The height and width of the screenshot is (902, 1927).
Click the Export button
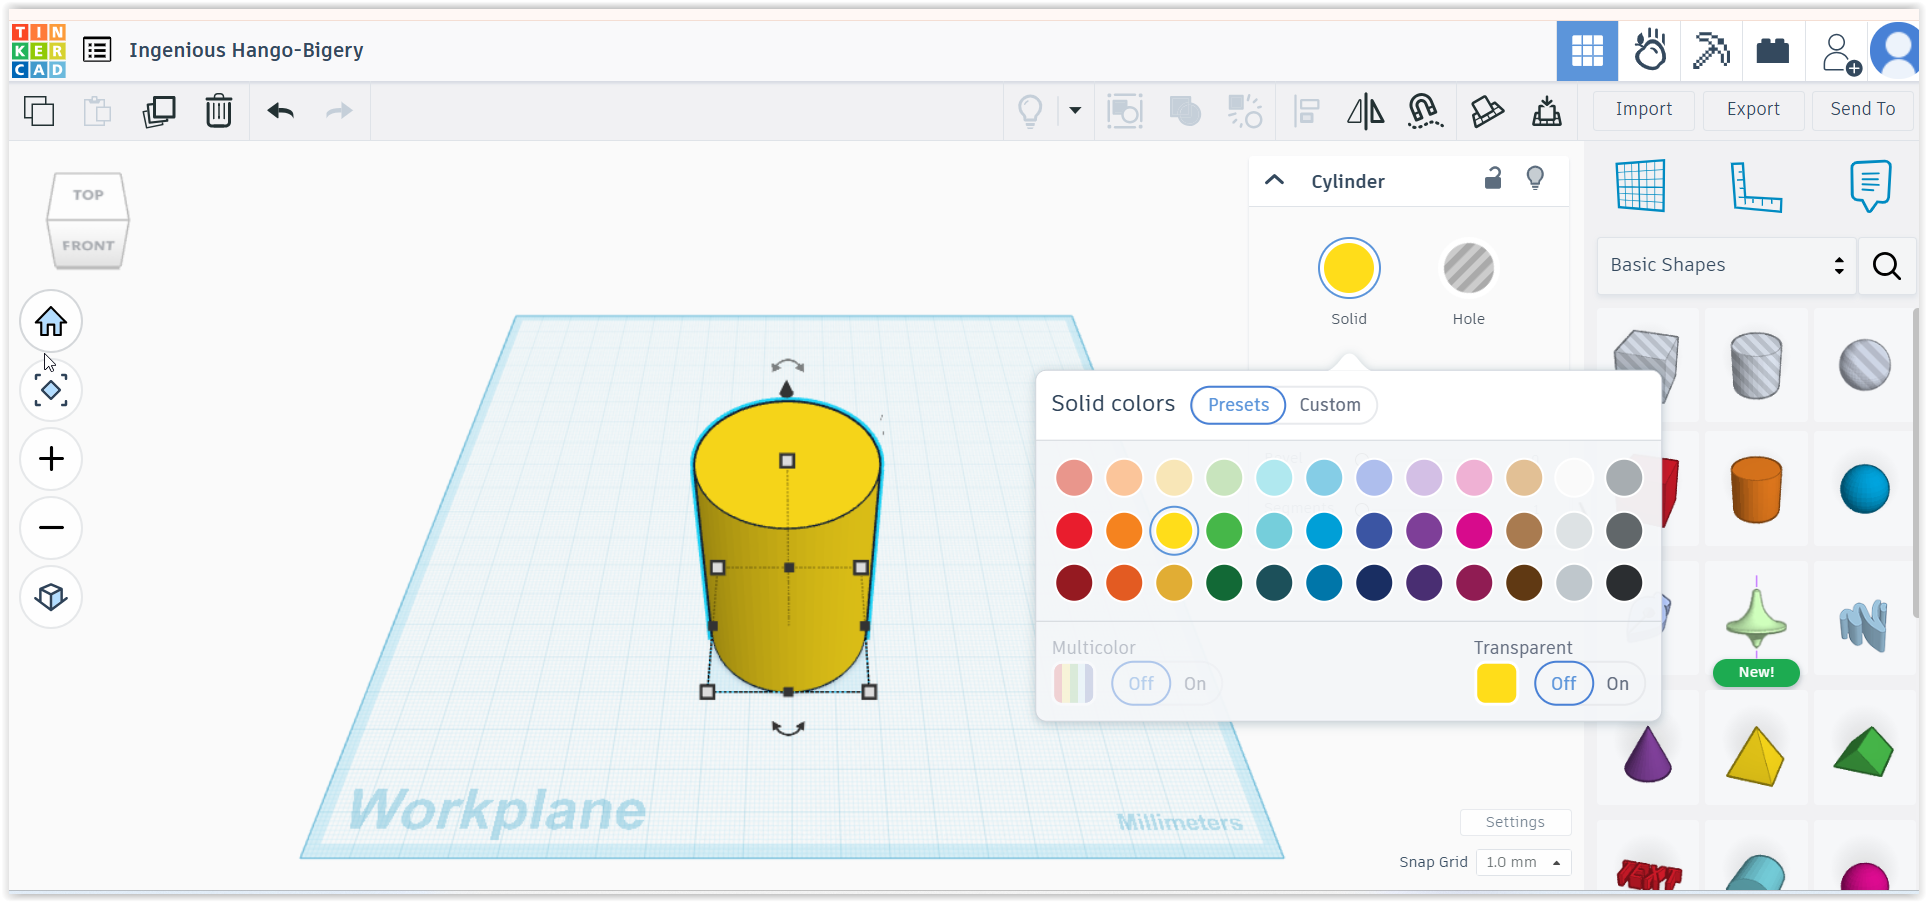pyautogui.click(x=1752, y=109)
